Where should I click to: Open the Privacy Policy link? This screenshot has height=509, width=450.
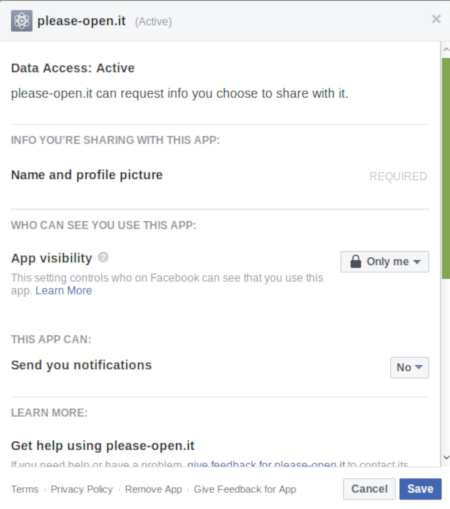(82, 489)
